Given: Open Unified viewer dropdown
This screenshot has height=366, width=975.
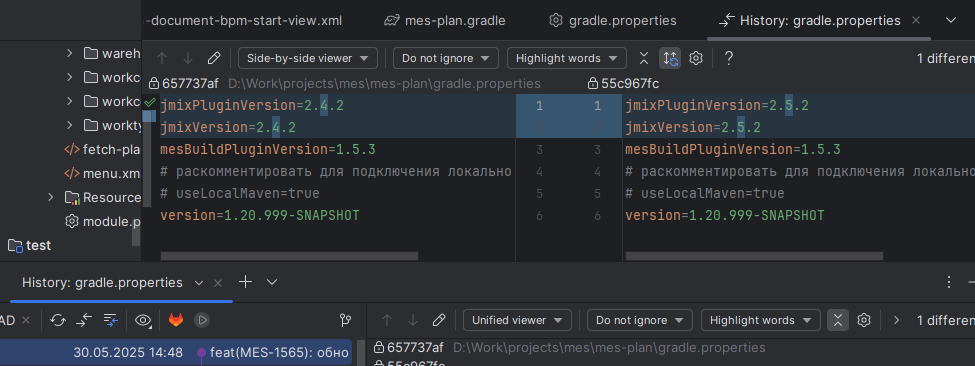Looking at the screenshot, I should [x=517, y=321].
